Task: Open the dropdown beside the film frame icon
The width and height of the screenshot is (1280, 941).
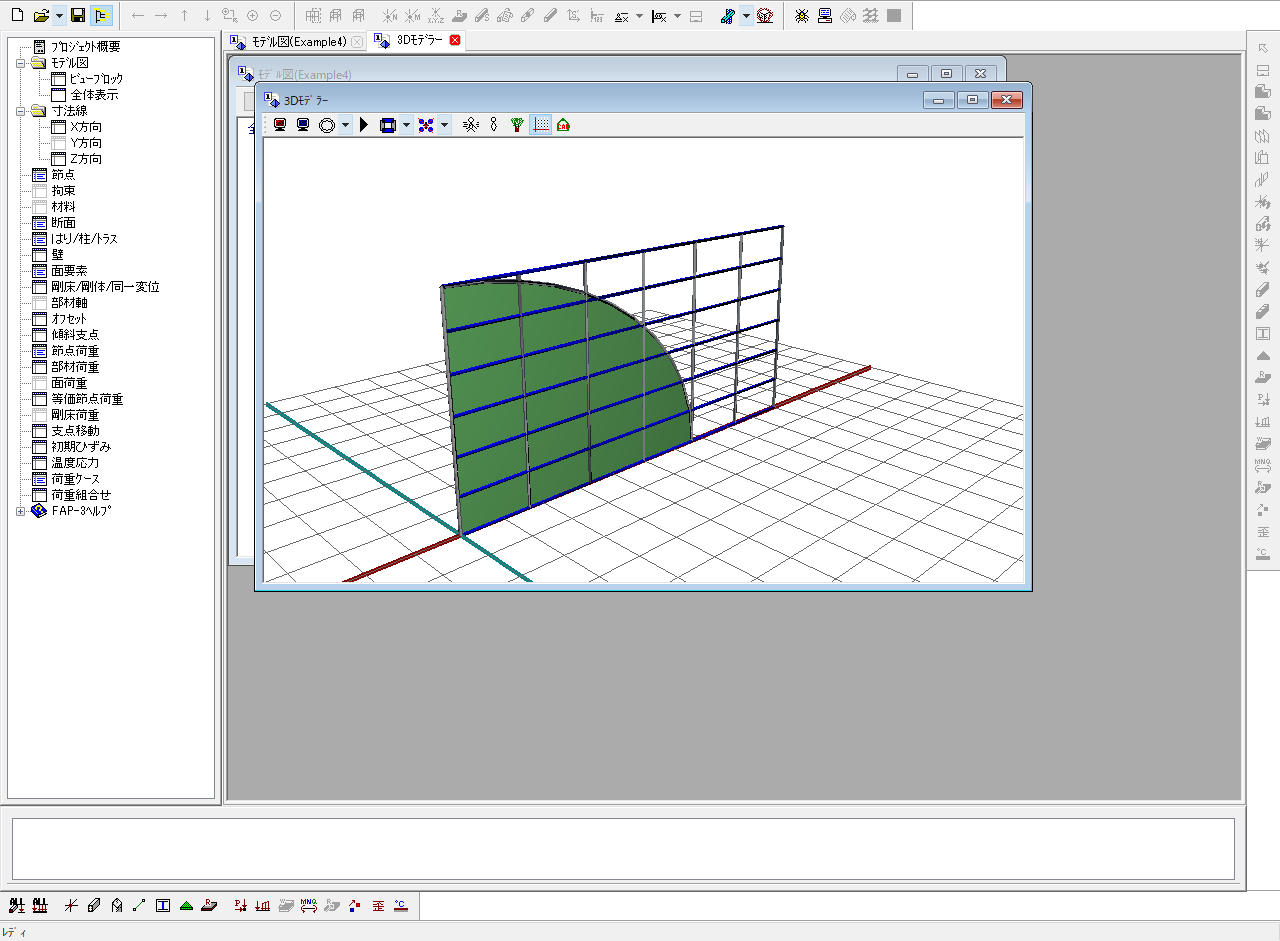Action: pos(406,125)
